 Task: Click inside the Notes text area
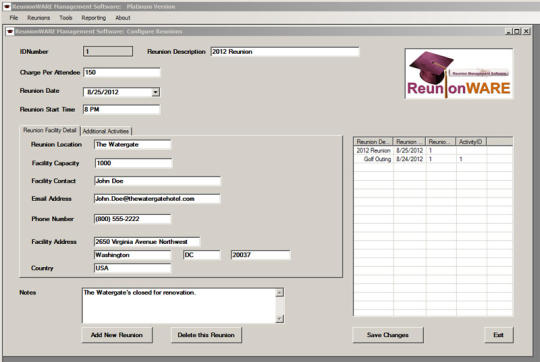pos(179,306)
